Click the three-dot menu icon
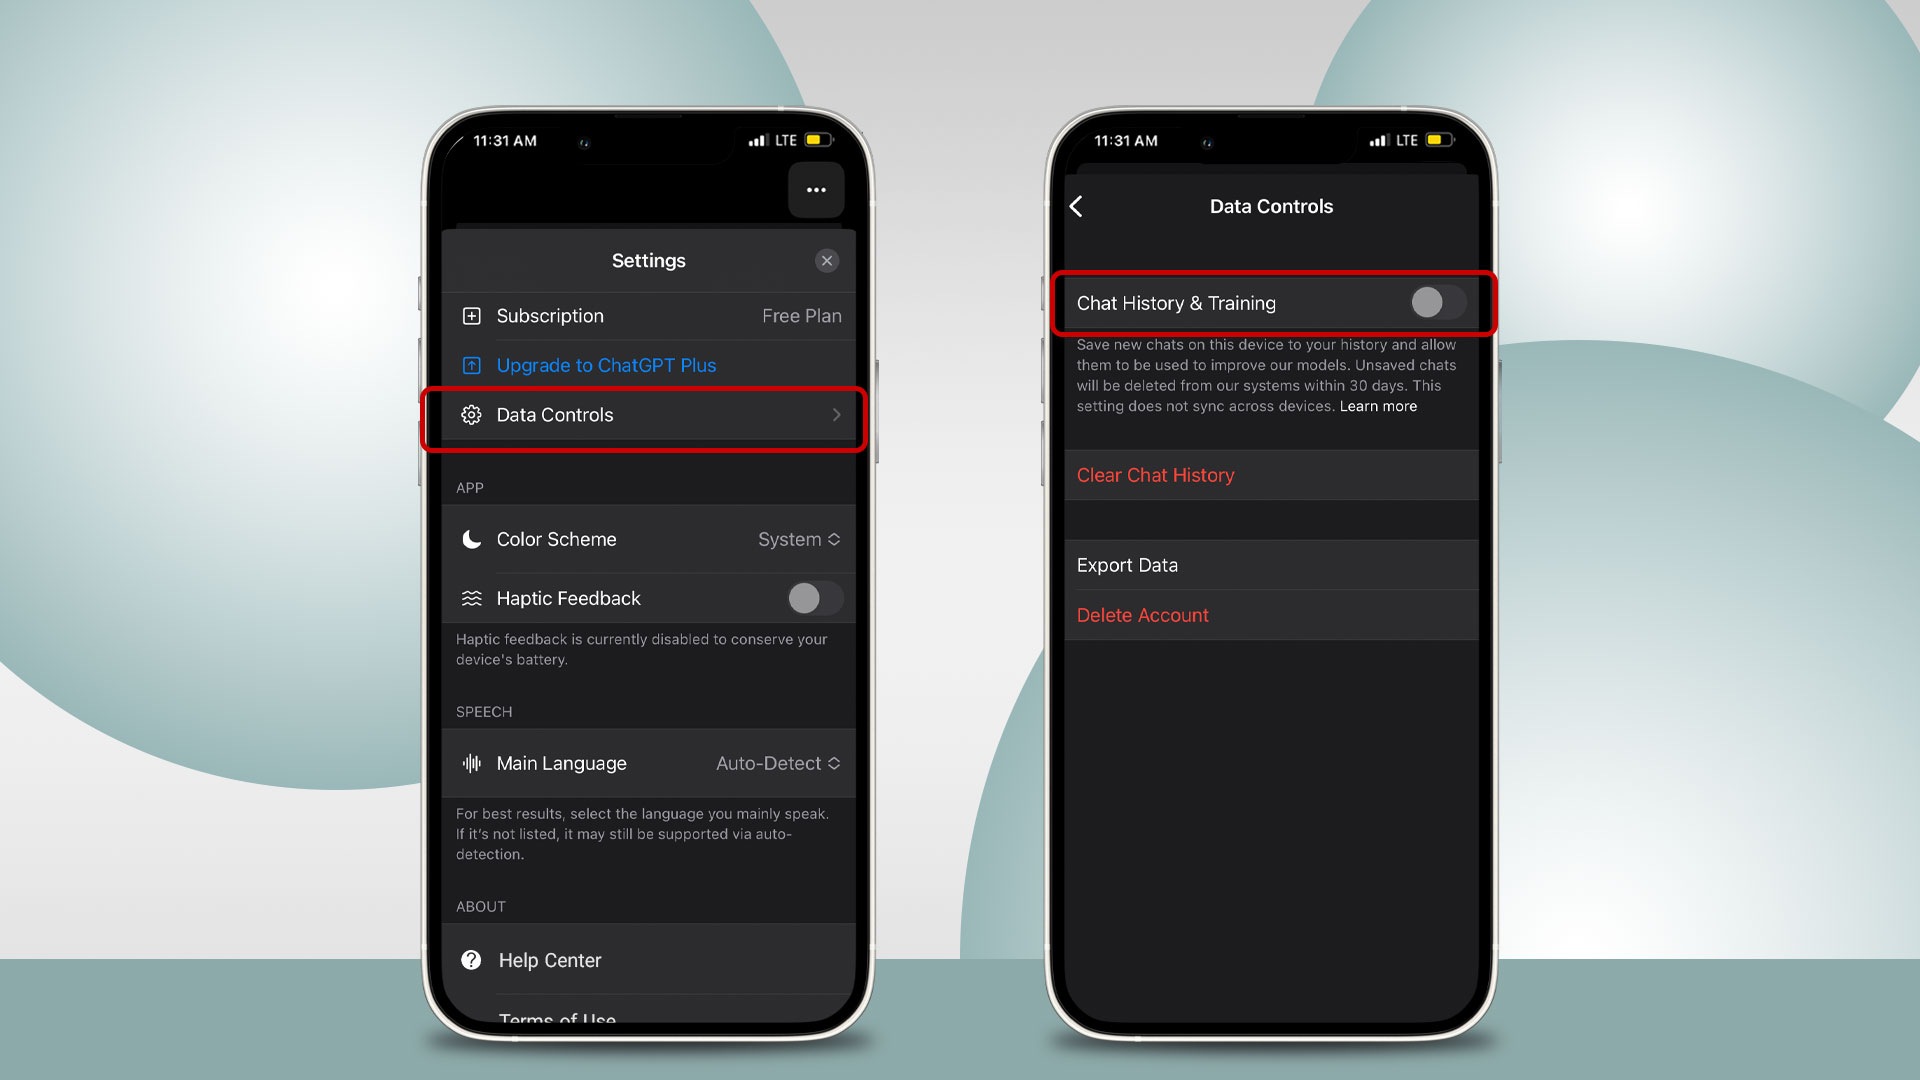 [816, 190]
